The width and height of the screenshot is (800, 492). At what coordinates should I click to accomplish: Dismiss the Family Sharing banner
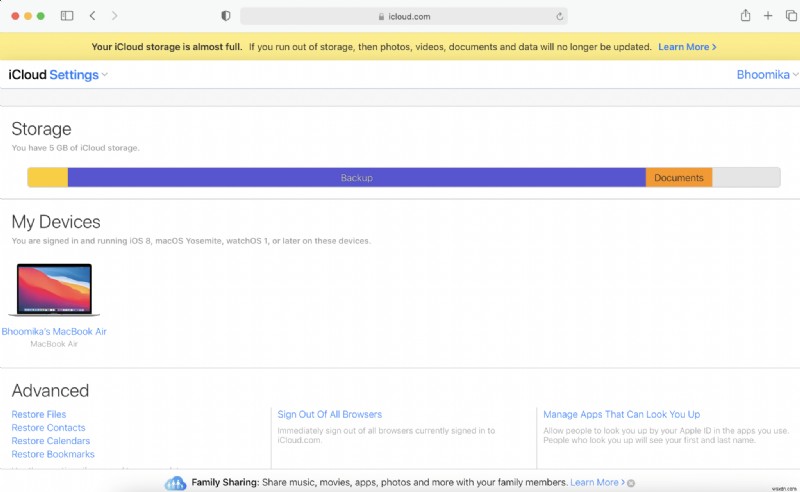[631, 483]
